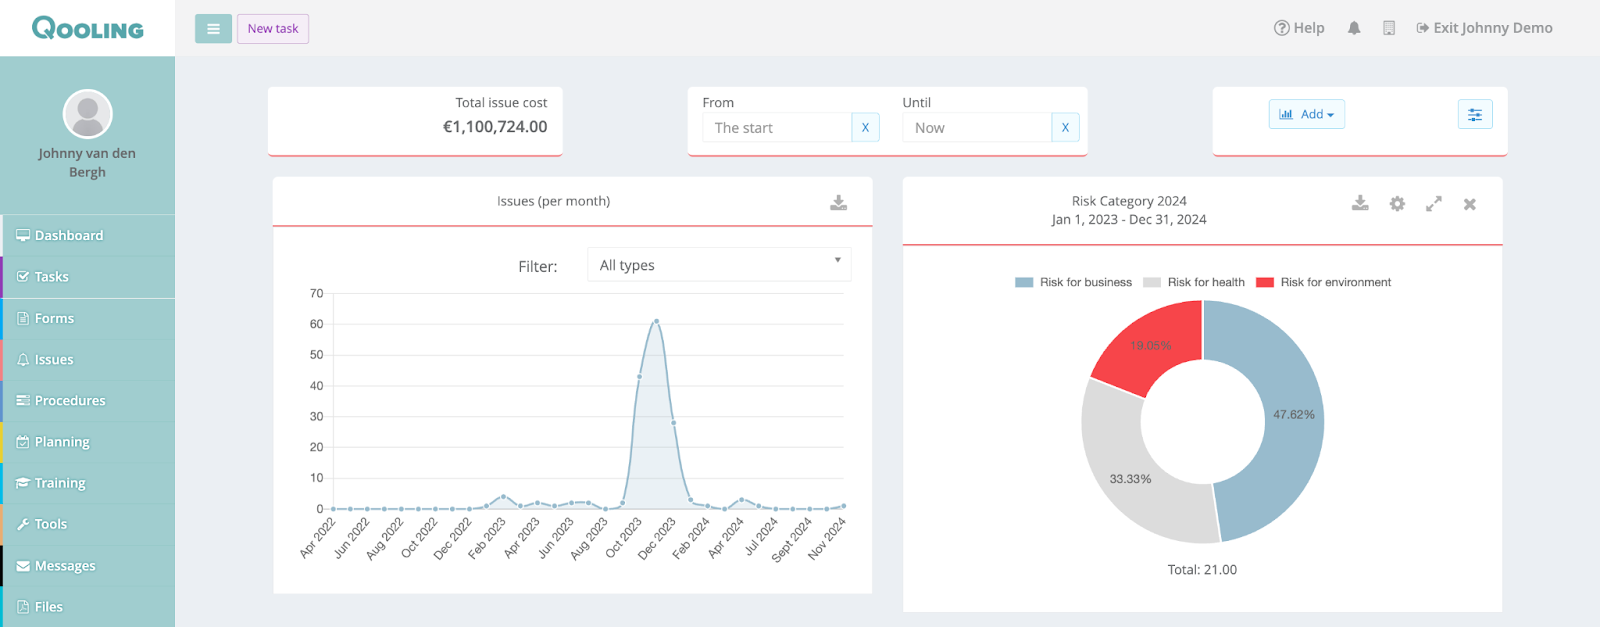The width and height of the screenshot is (1600, 627).
Task: Click the Qooling logo
Action: coord(88,28)
